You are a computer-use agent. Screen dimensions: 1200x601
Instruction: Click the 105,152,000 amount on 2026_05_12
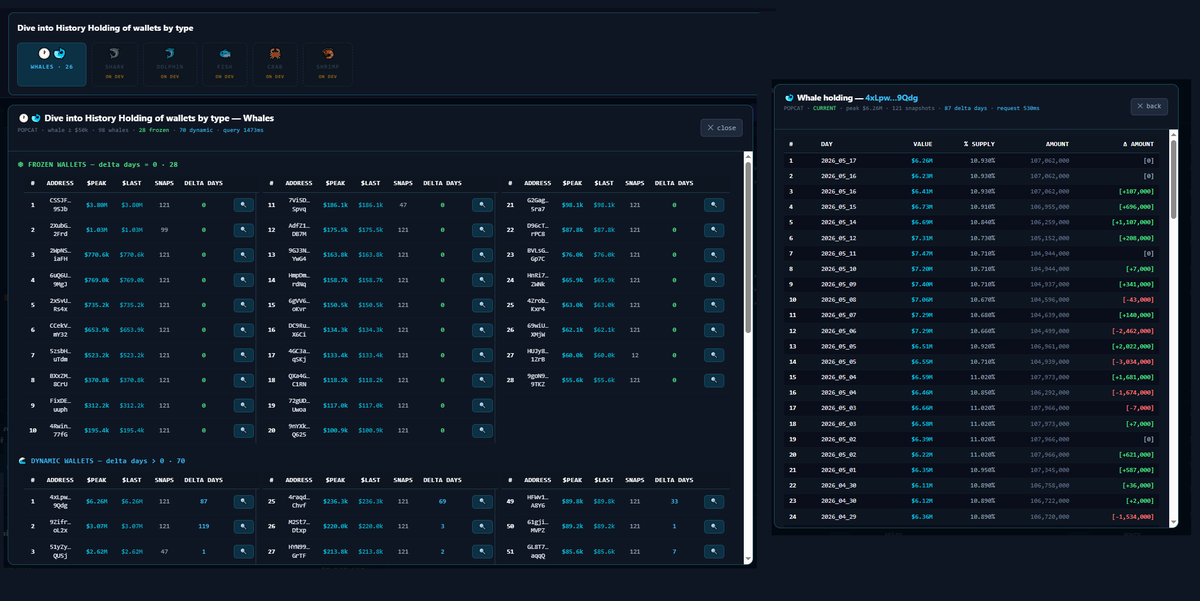[1050, 238]
